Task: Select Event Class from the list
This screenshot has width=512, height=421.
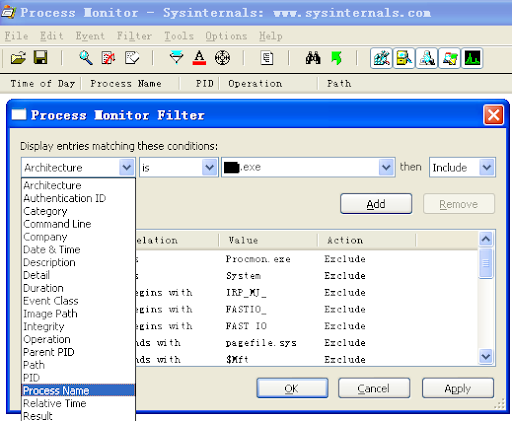Action: point(78,301)
